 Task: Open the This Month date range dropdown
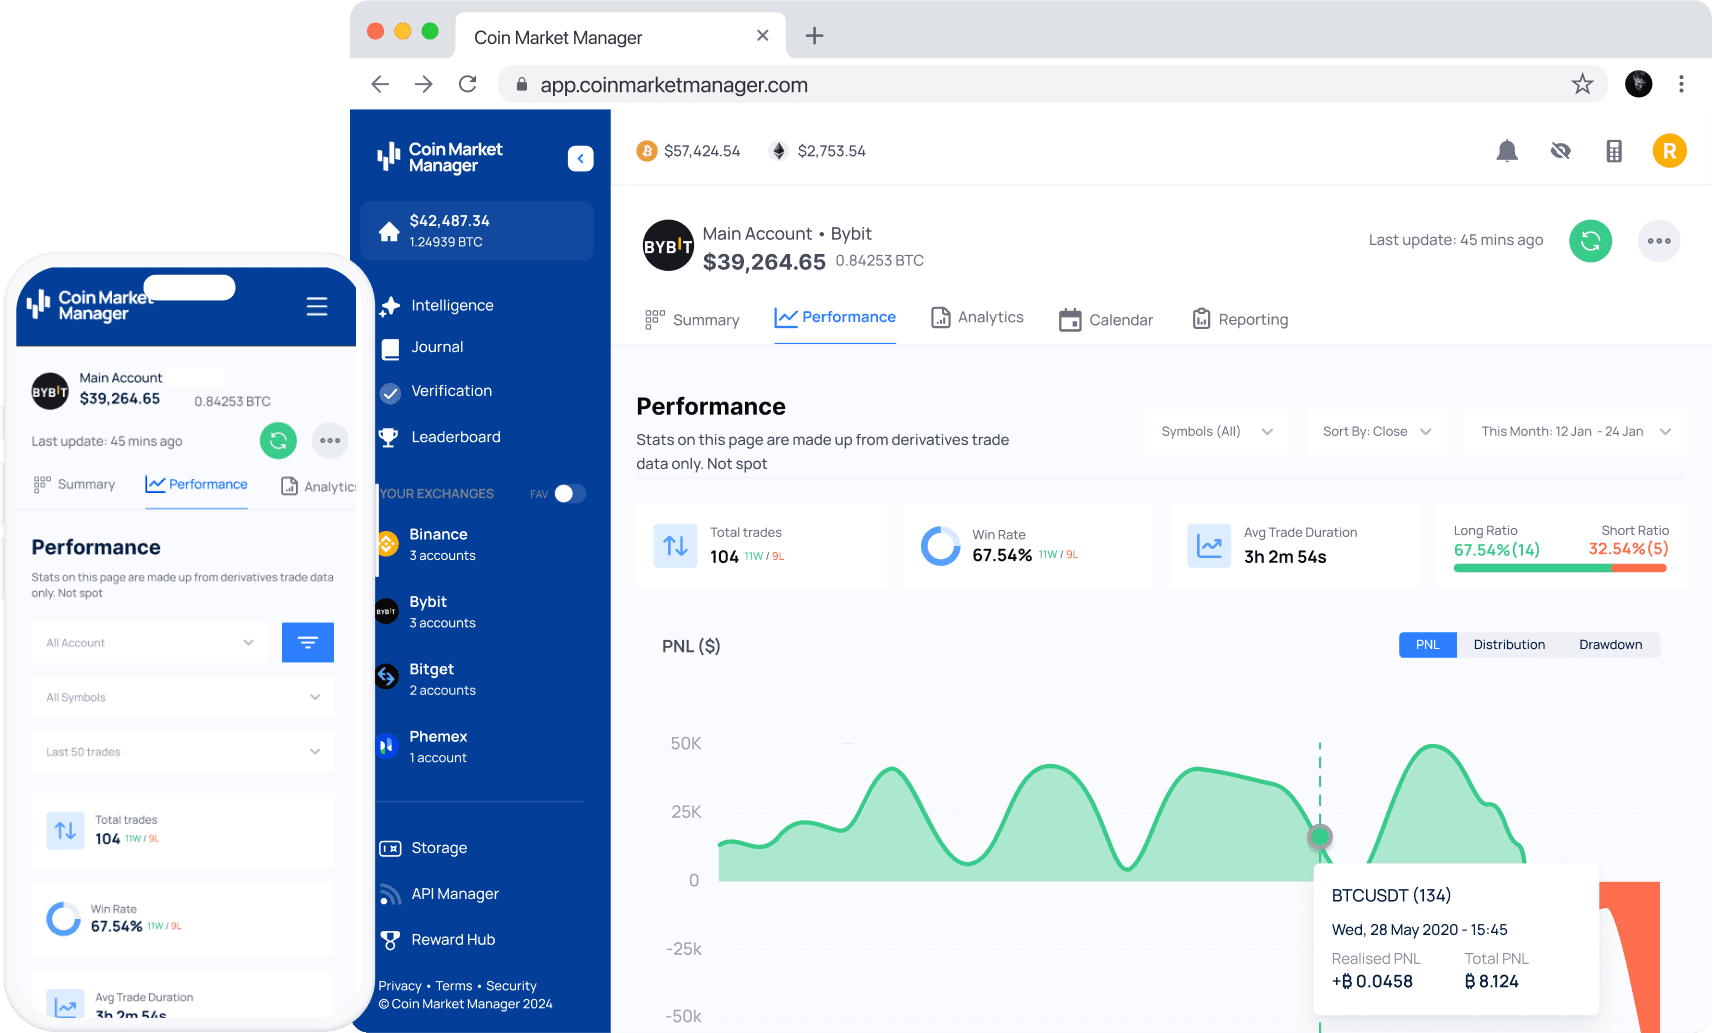[1575, 432]
